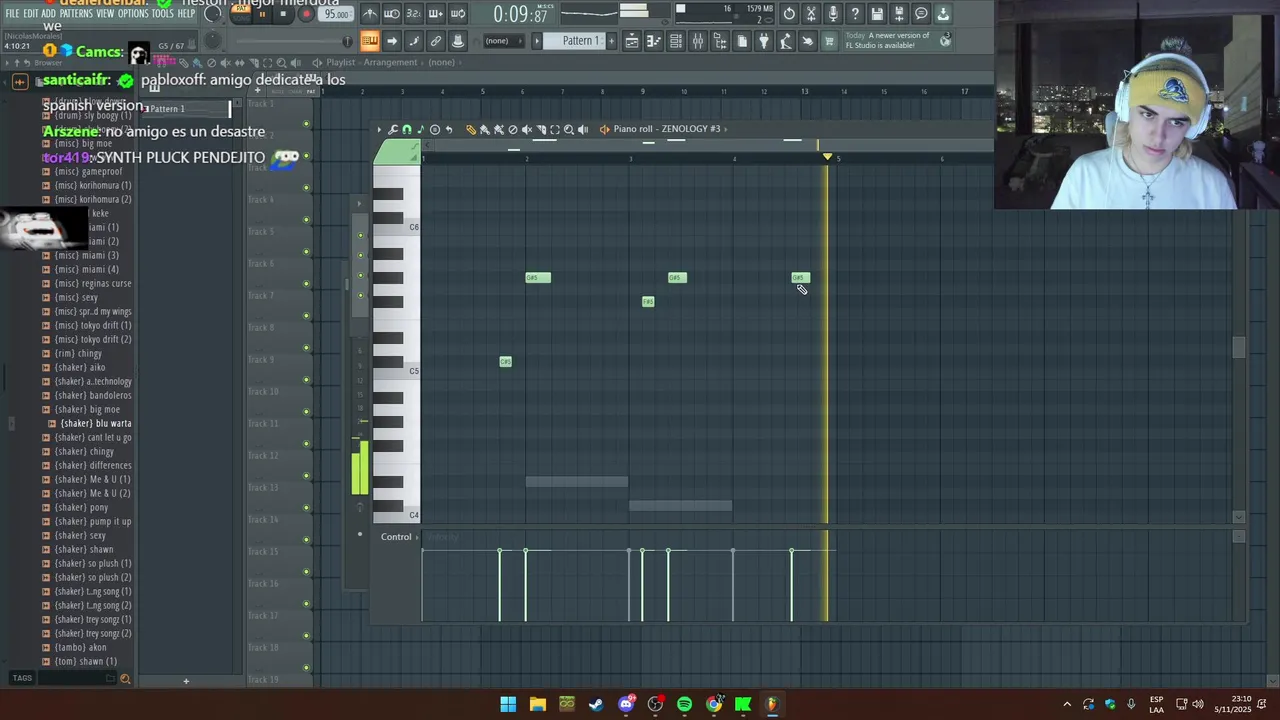
Task: Select the Delete tool in piano roll toolbar
Action: pyautogui.click(x=513, y=129)
